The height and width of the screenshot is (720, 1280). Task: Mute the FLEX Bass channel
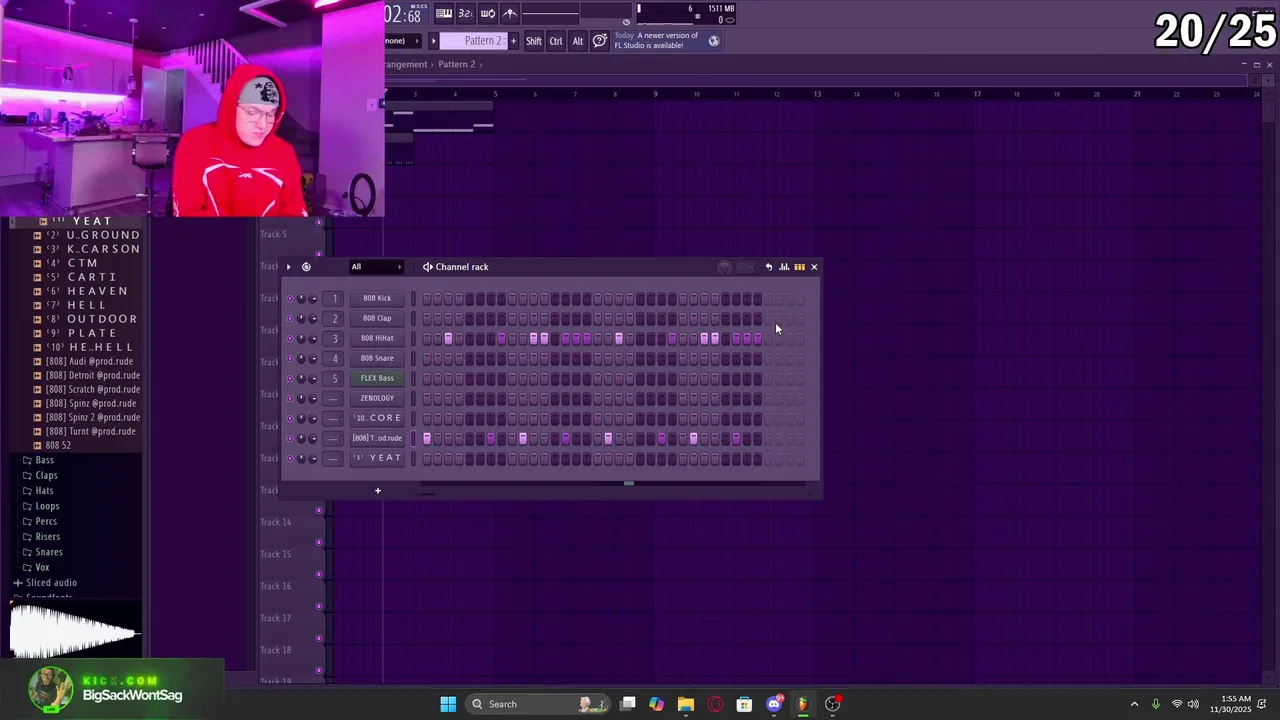point(290,378)
